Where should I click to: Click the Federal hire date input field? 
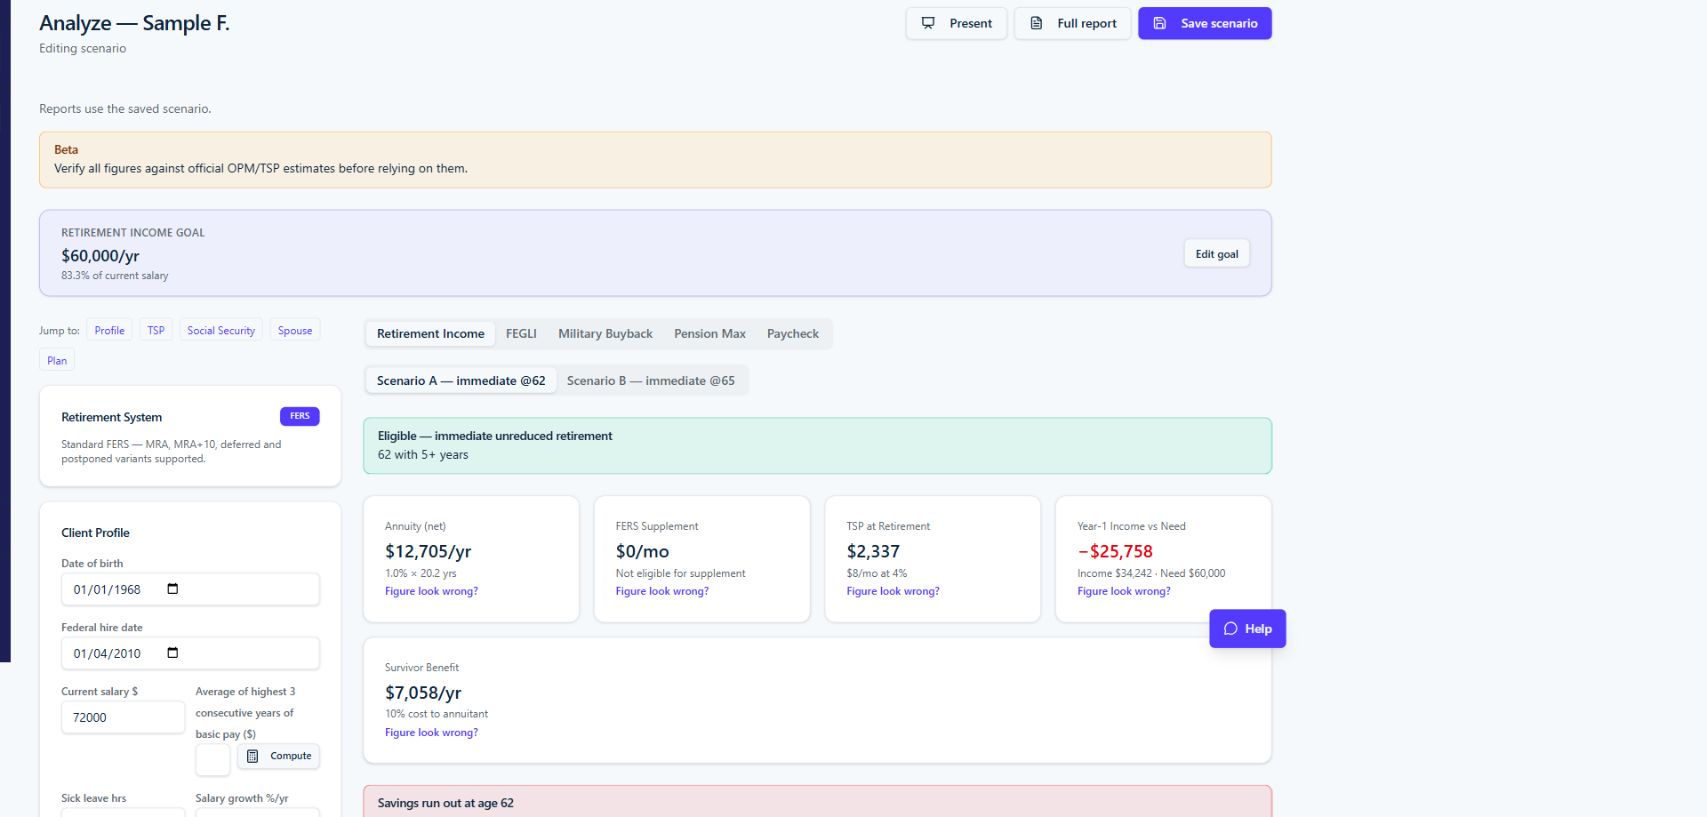(190, 653)
